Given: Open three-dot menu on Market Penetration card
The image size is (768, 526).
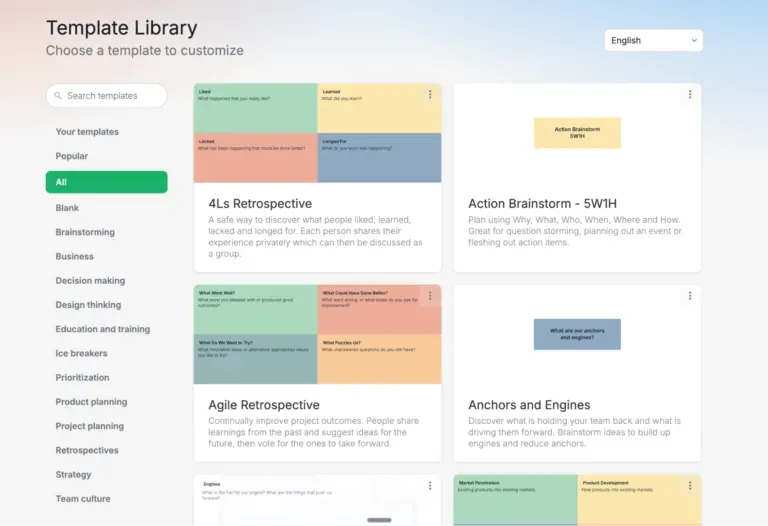Looking at the screenshot, I should 690,485.
